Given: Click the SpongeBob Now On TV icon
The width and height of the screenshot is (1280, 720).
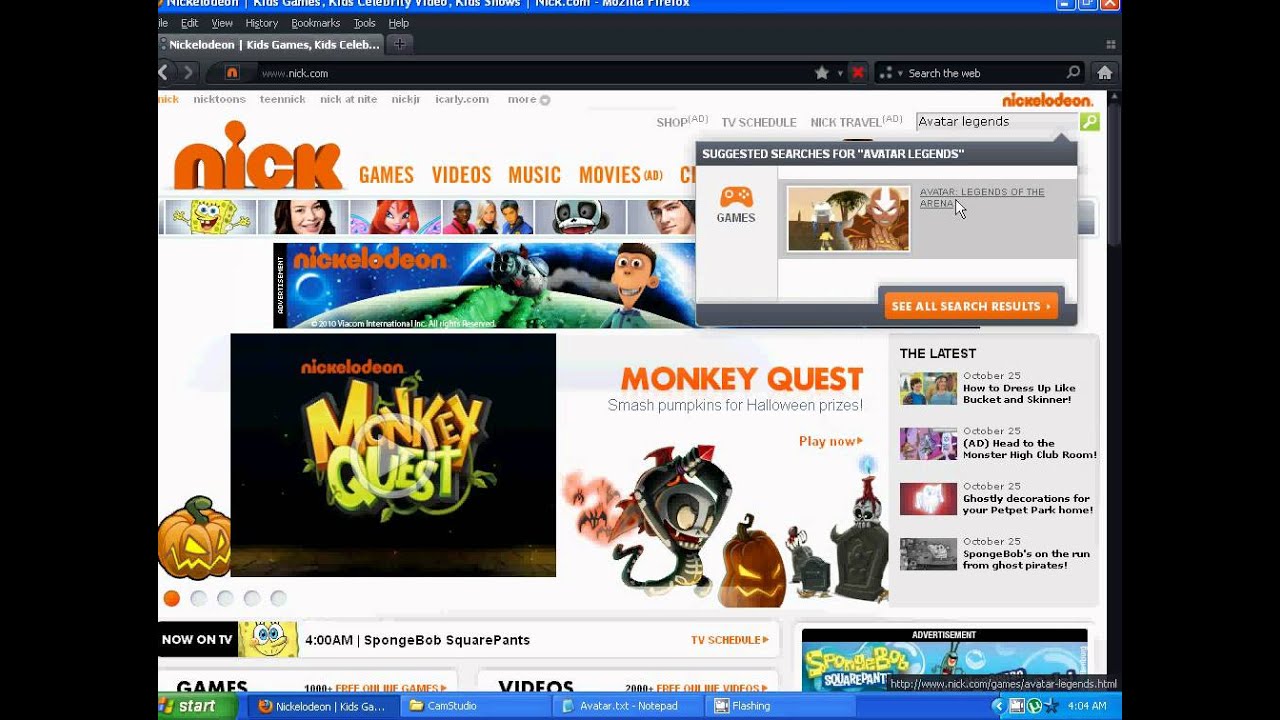Looking at the screenshot, I should point(268,639).
